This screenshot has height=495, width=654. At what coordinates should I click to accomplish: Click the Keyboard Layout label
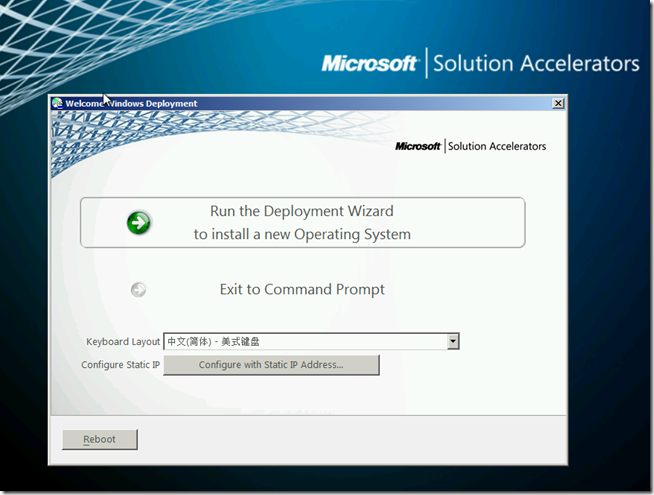tap(123, 342)
